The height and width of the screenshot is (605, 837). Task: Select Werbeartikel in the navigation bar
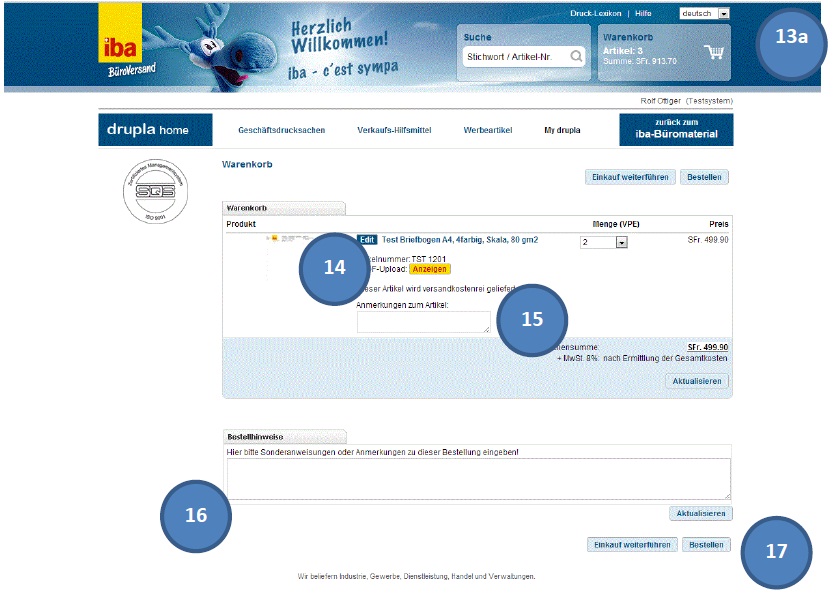(x=489, y=130)
